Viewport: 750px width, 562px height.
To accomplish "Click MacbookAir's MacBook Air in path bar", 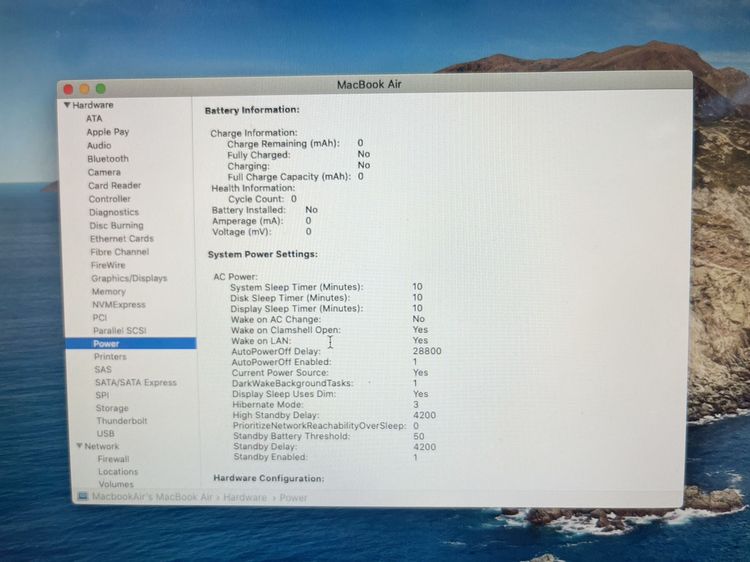I will click(152, 496).
